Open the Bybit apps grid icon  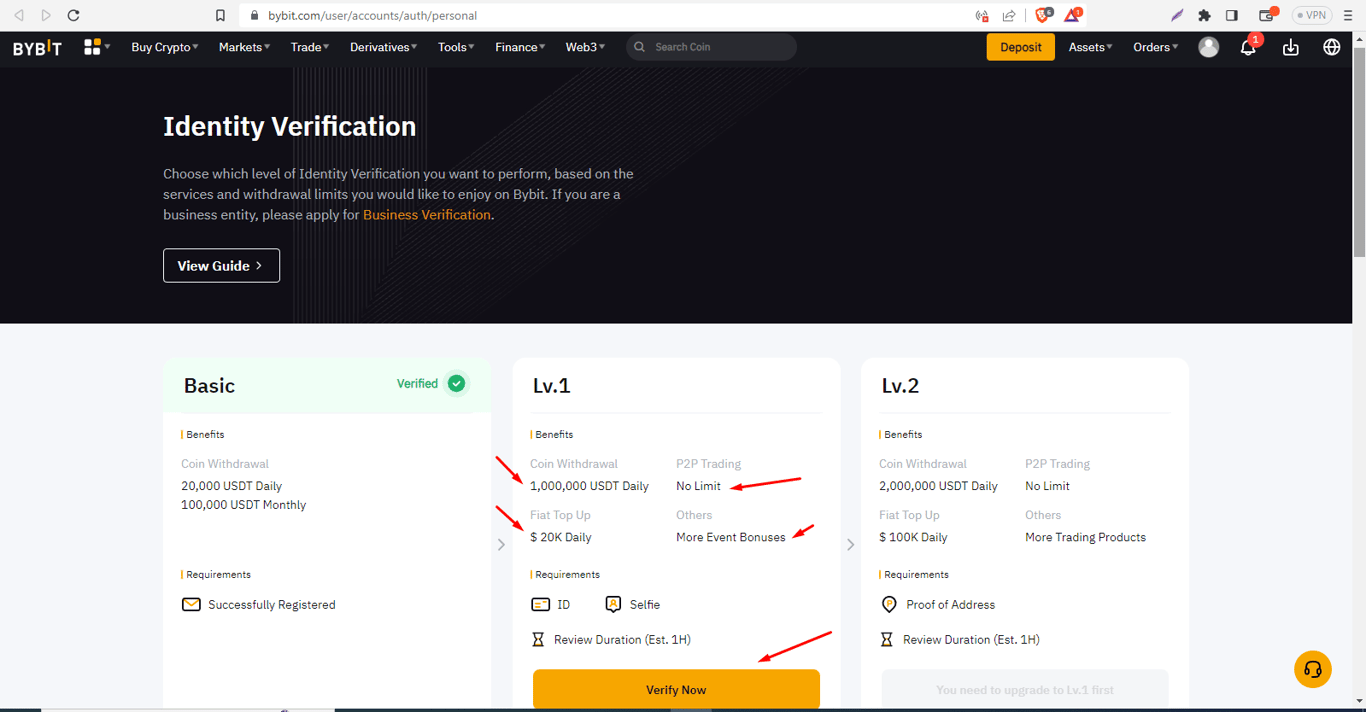pos(94,47)
